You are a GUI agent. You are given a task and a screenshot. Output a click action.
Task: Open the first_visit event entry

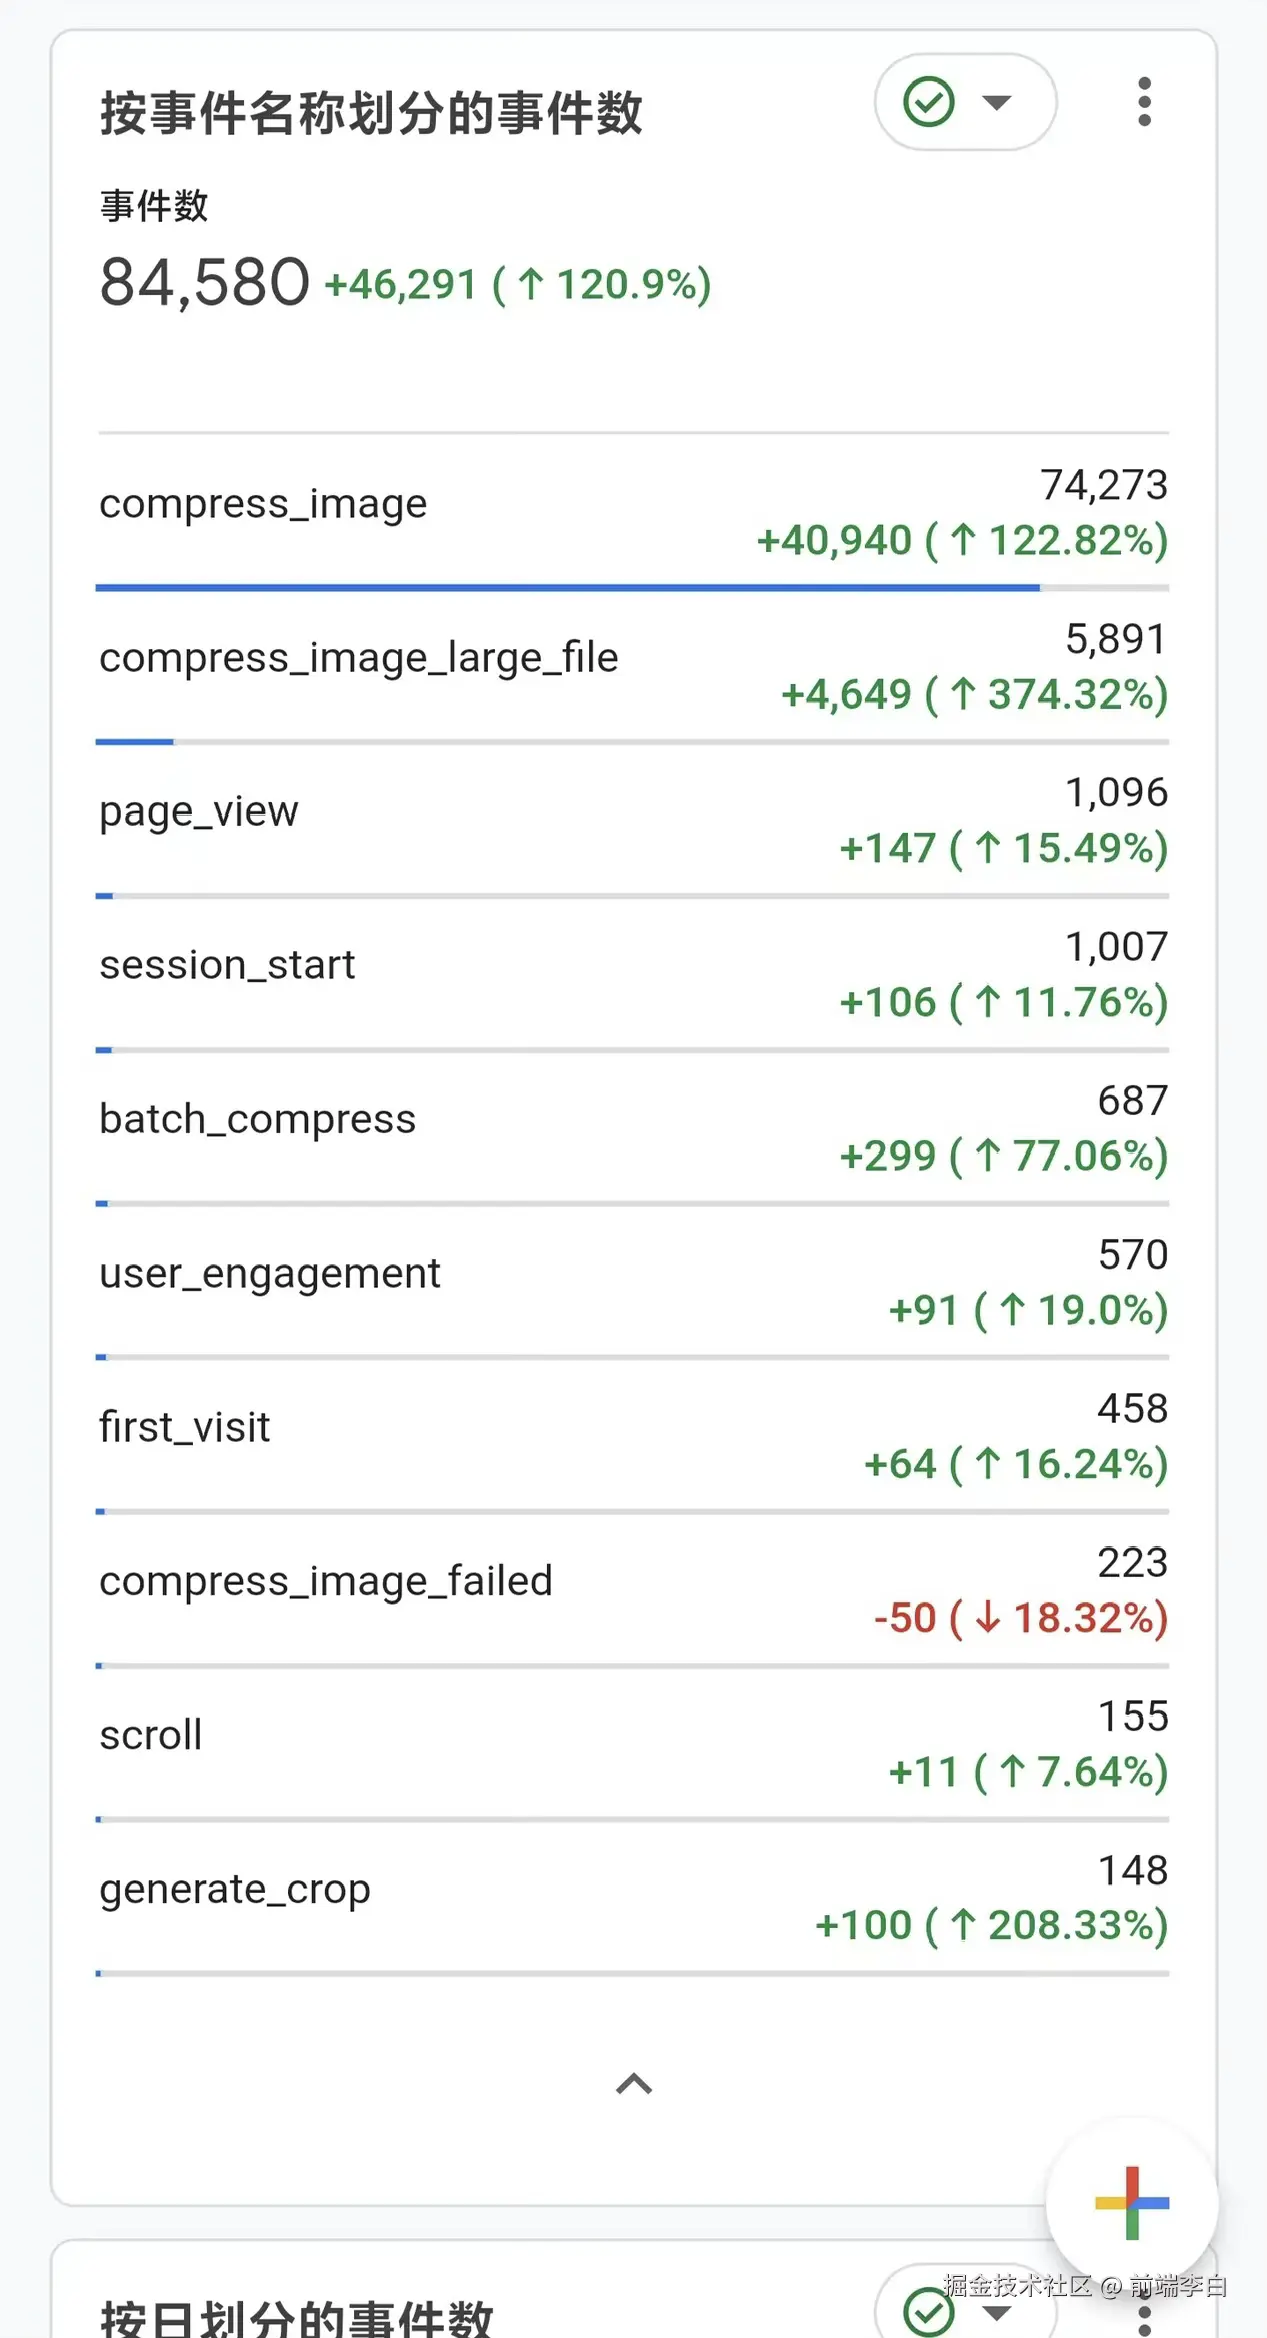click(185, 1427)
